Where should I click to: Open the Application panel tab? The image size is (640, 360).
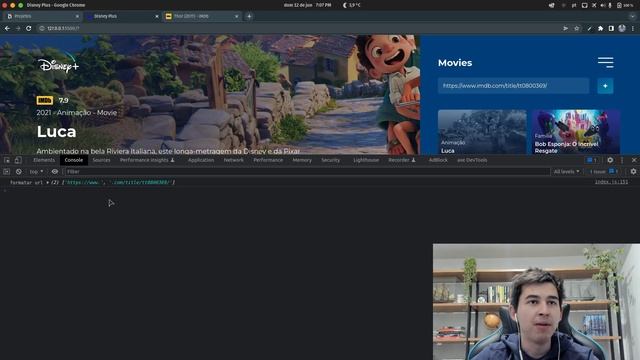[x=201, y=160]
